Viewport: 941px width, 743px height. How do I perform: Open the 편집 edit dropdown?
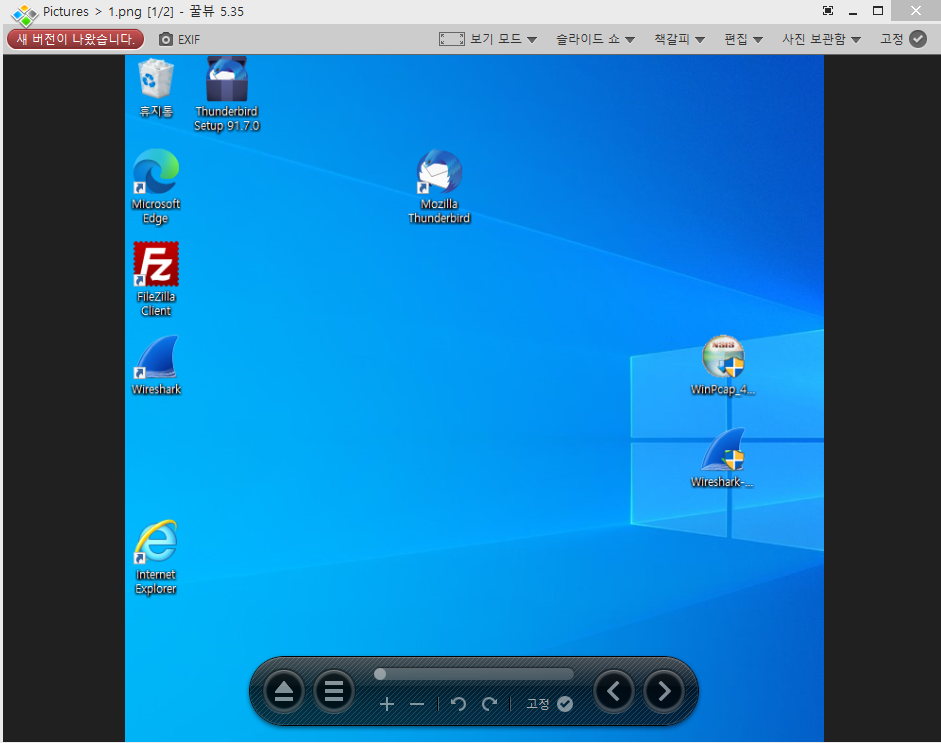743,39
